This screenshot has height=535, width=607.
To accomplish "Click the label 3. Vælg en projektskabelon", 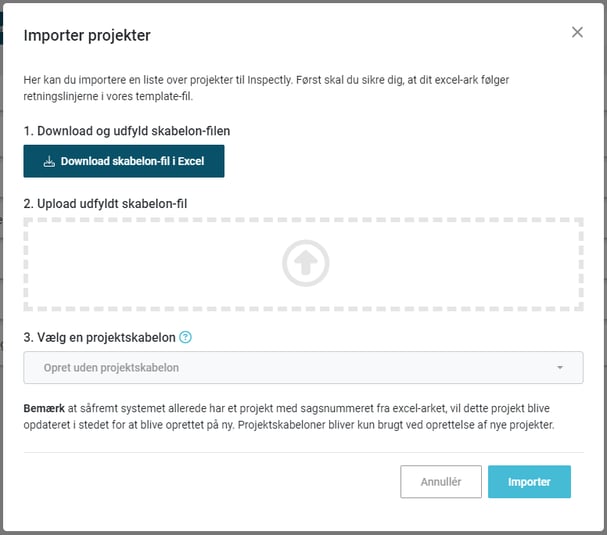I will click(x=99, y=337).
